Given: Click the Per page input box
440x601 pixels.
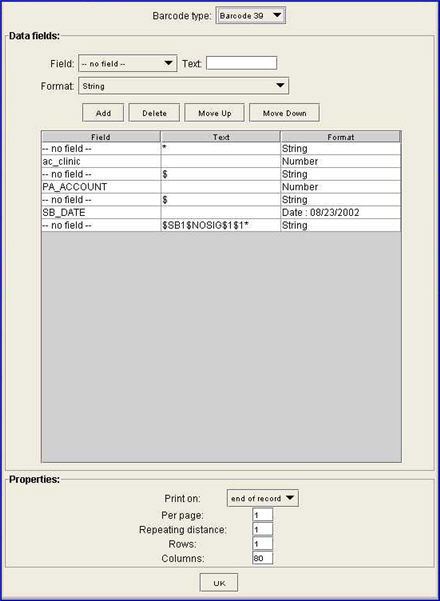Looking at the screenshot, I should tap(263, 515).
